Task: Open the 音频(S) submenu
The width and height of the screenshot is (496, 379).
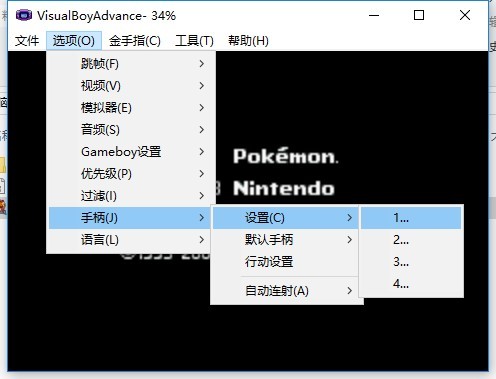Action: (x=131, y=130)
